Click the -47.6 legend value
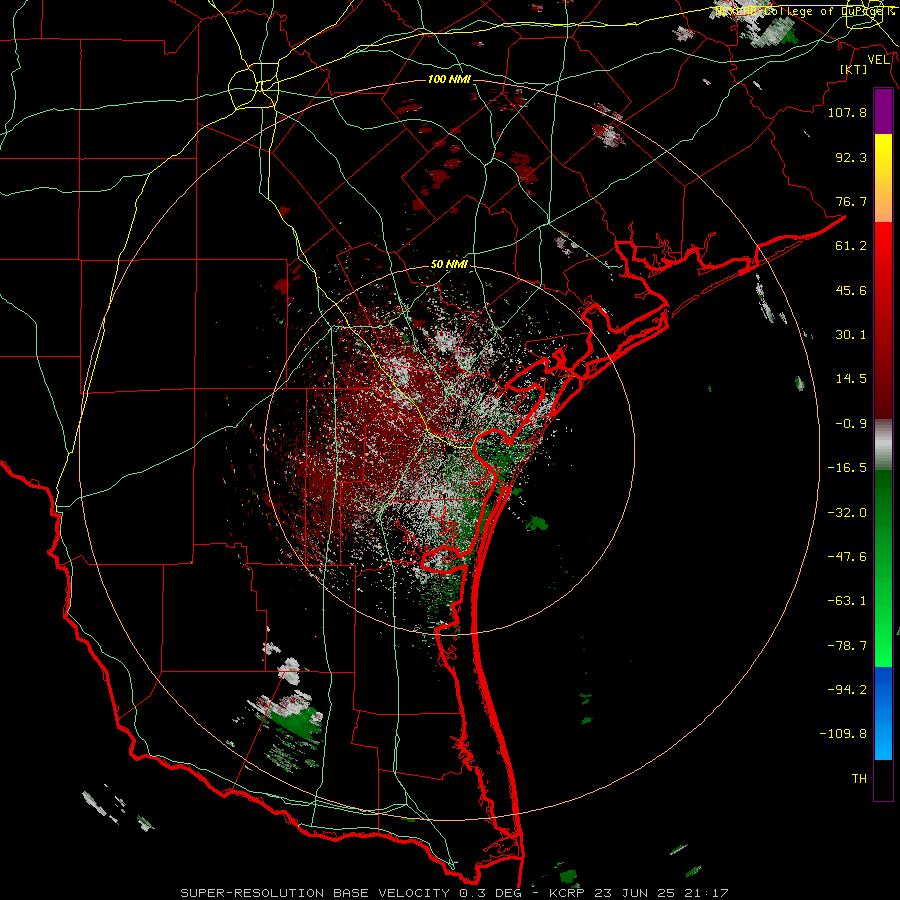This screenshot has width=900, height=900. click(x=847, y=557)
